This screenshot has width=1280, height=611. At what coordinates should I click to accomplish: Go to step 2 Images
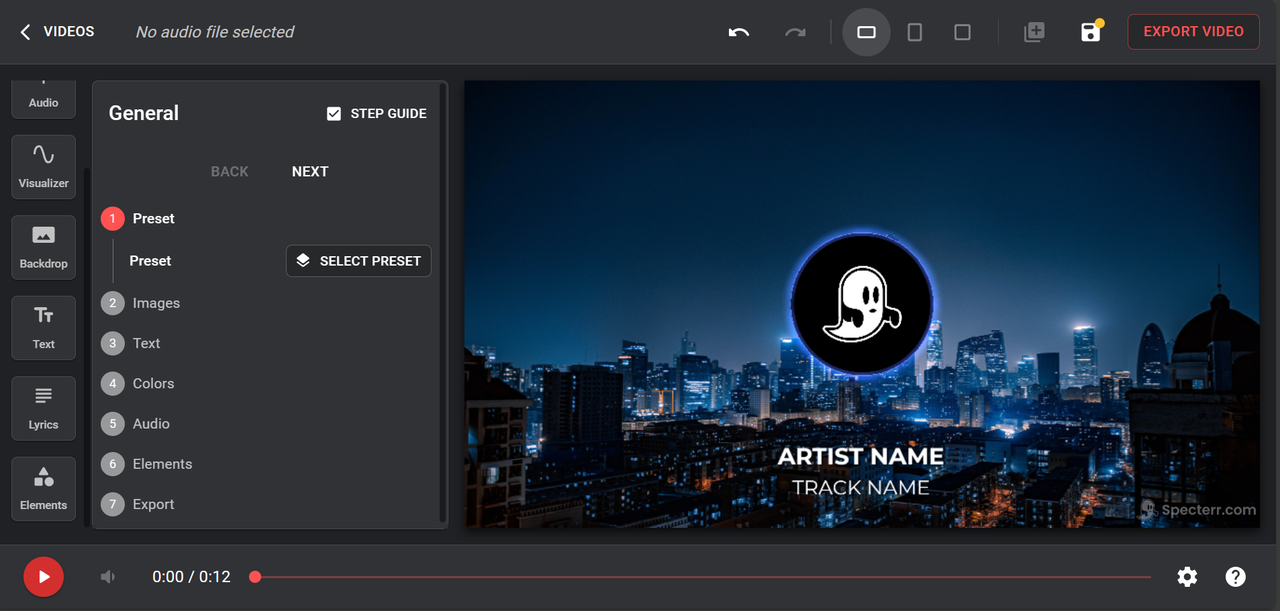pyautogui.click(x=141, y=303)
